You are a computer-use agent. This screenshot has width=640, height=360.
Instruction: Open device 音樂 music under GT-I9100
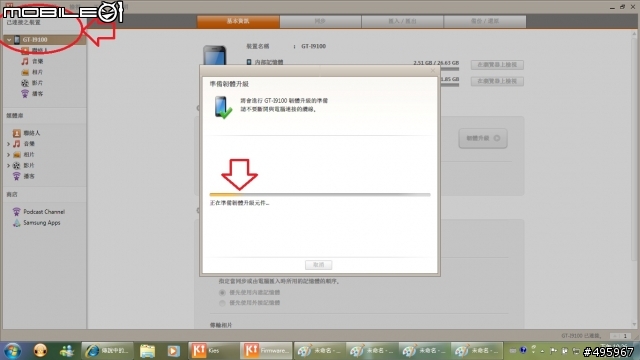coord(32,61)
